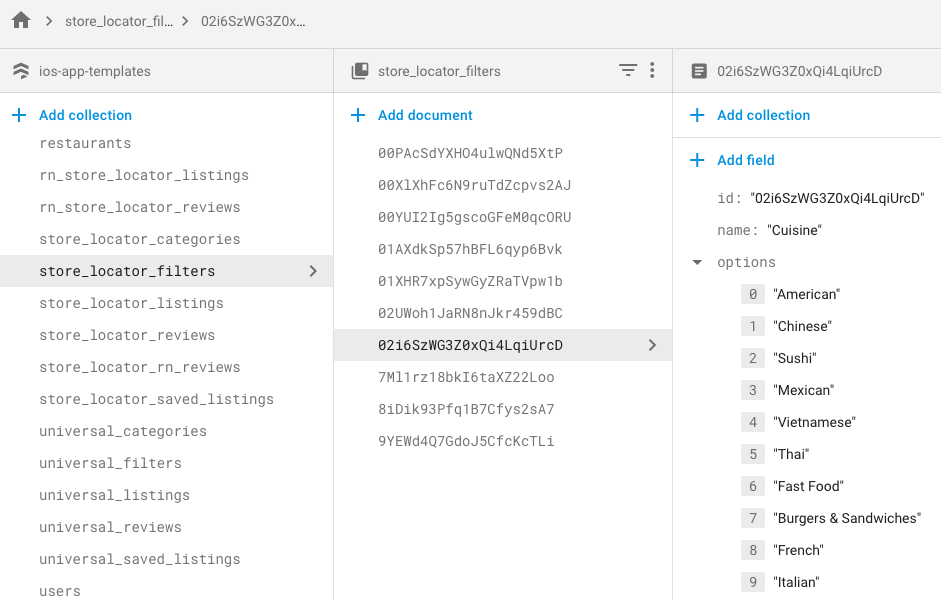Open the filter icon in the documents panel

pos(628,70)
